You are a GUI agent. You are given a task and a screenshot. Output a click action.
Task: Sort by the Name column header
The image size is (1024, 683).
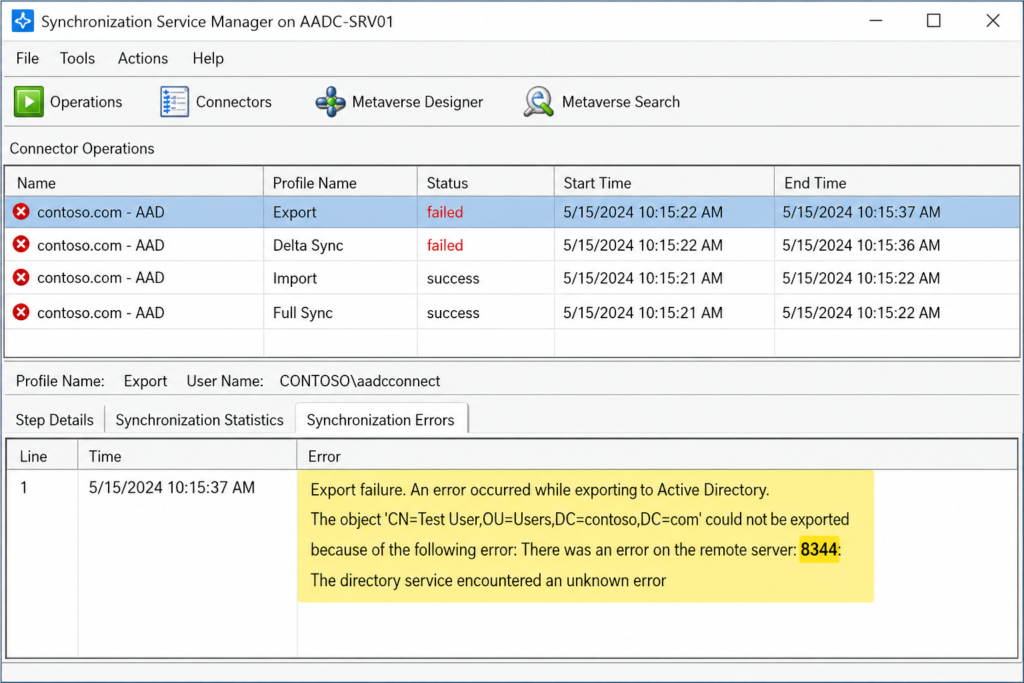pyautogui.click(x=134, y=183)
